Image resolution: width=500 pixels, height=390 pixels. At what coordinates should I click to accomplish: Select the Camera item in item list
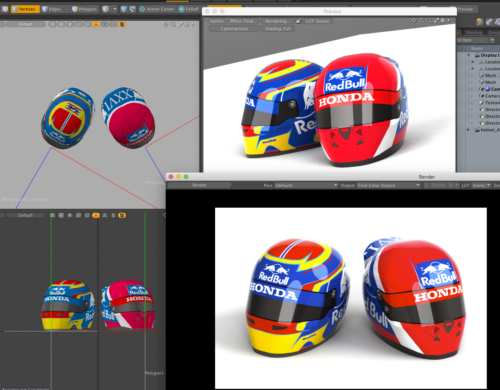[x=492, y=96]
